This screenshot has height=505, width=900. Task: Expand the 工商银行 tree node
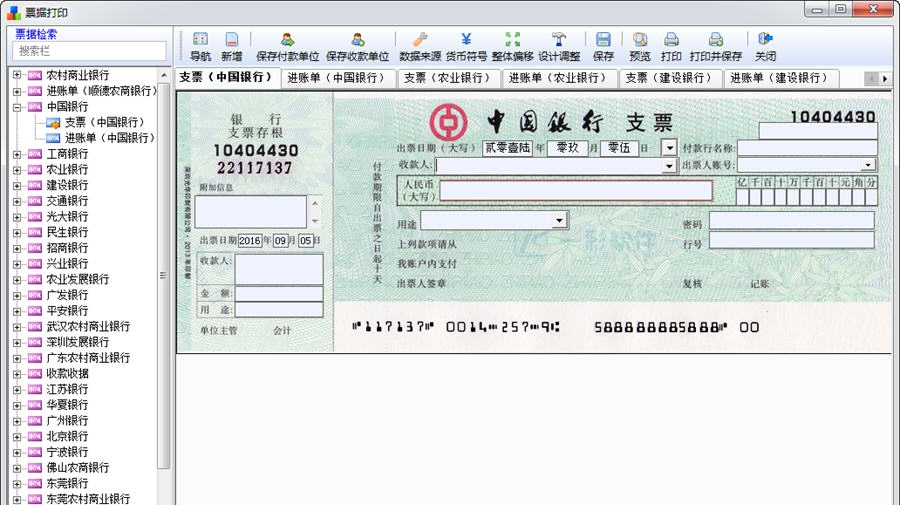17,154
